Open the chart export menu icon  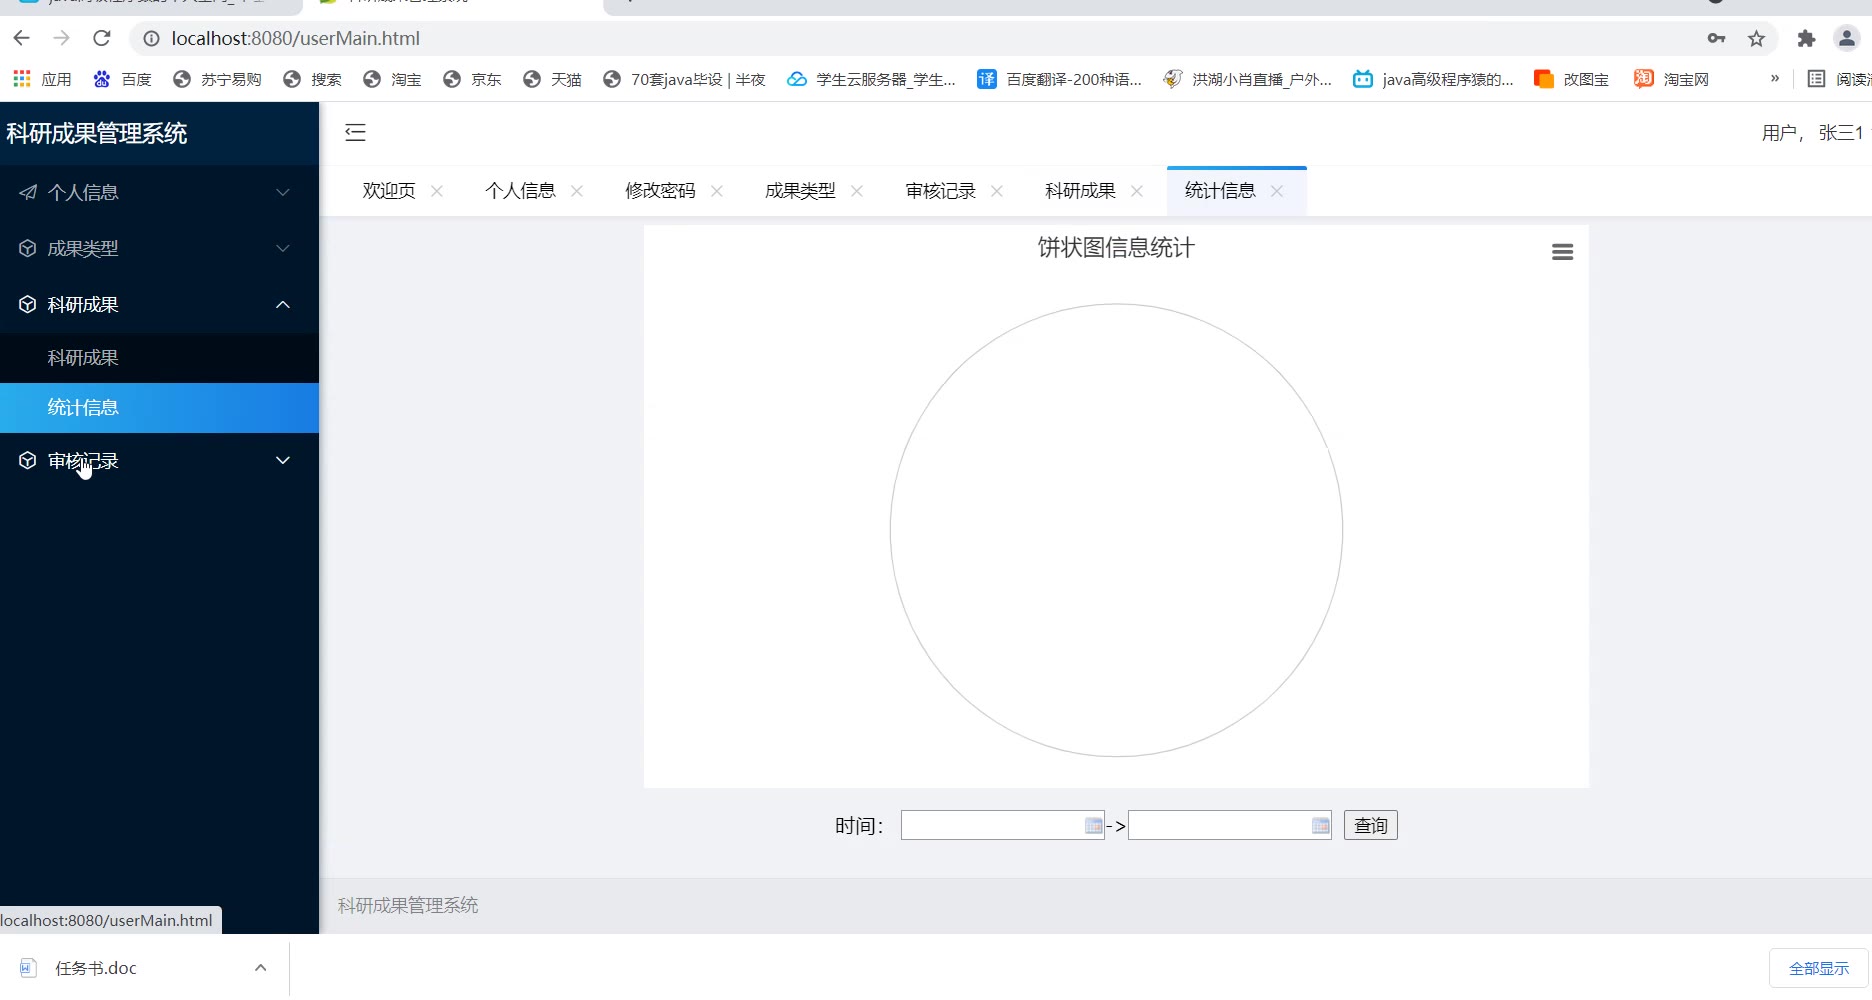click(x=1562, y=252)
